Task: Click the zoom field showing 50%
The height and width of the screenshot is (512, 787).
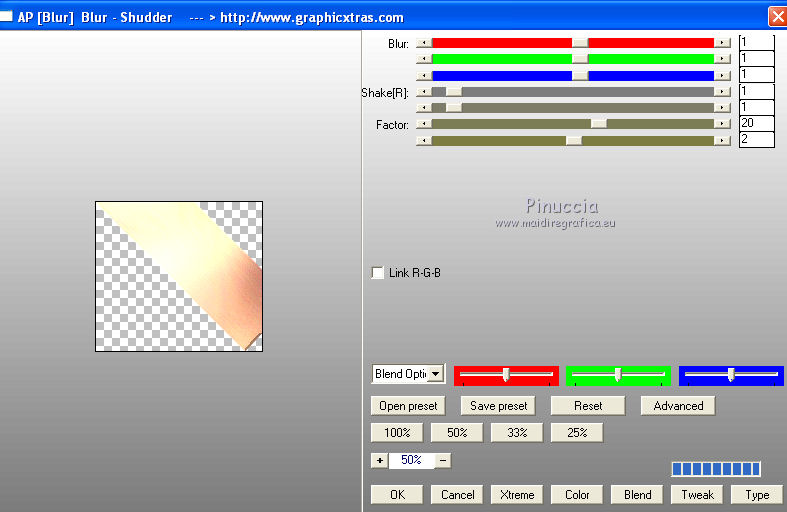Action: [411, 460]
